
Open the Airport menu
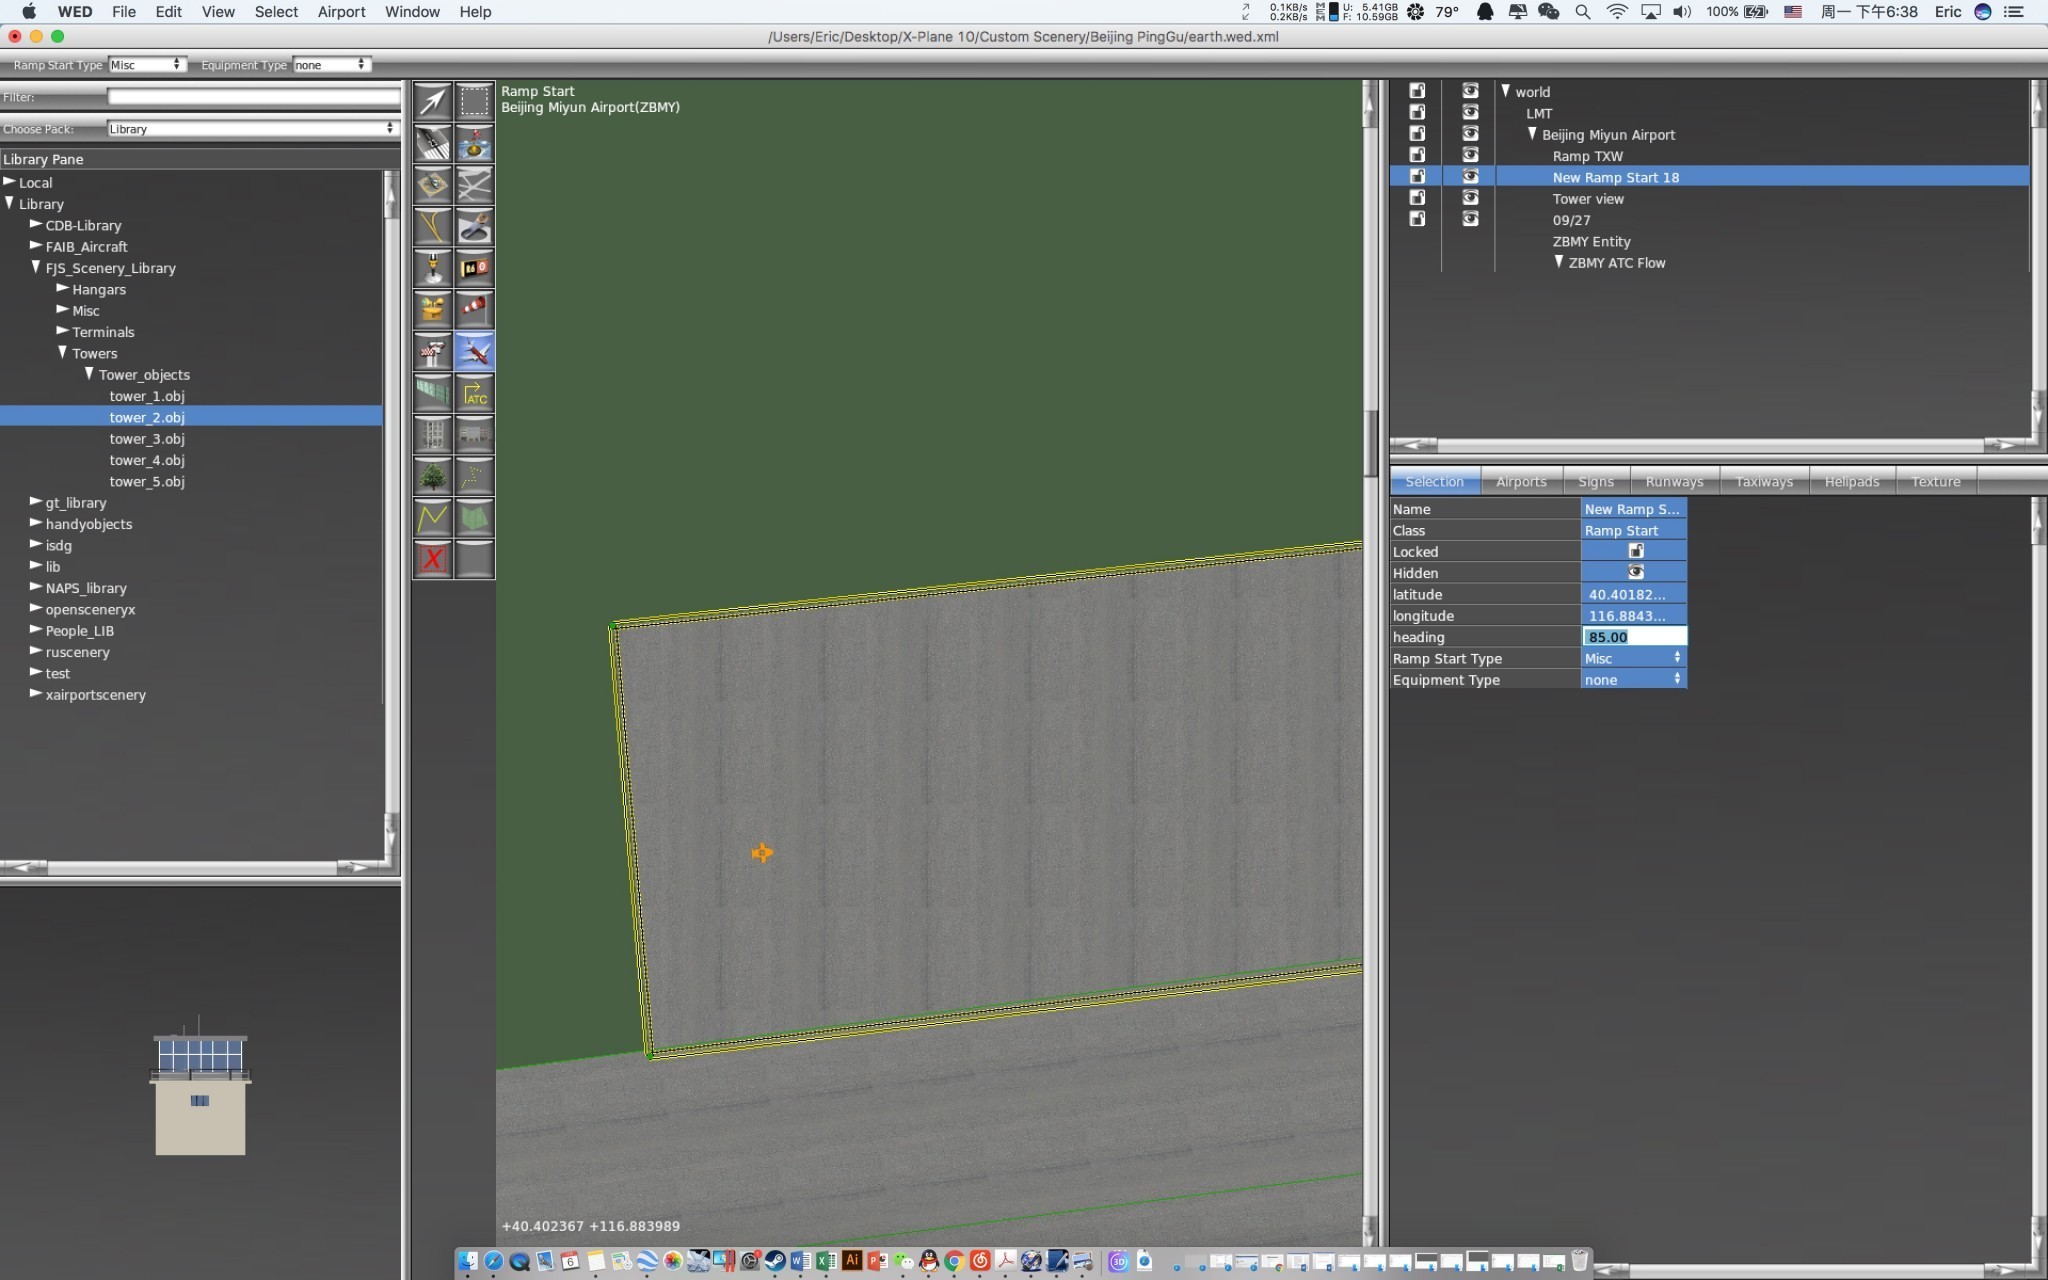[x=341, y=12]
